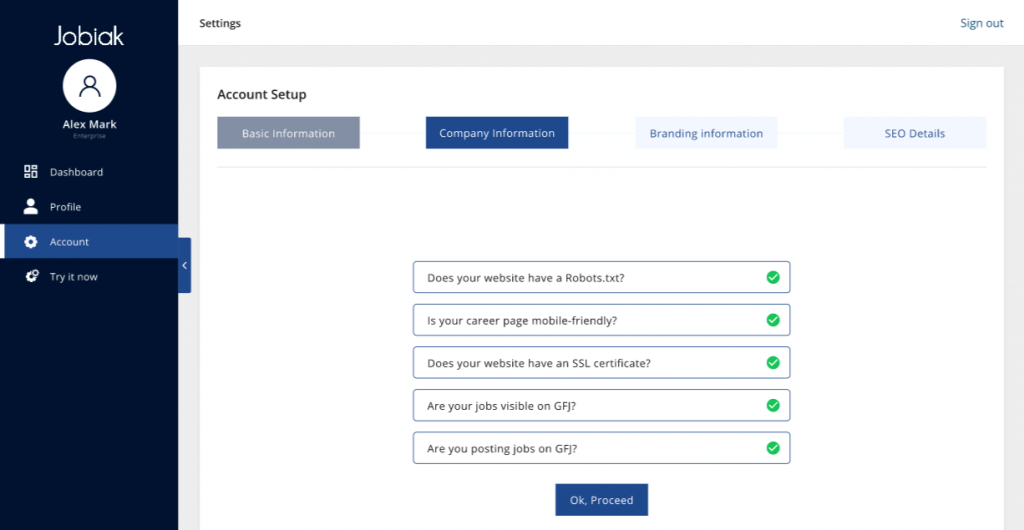Click green check for posting jobs on GFJ
1024x530 pixels.
tap(773, 448)
